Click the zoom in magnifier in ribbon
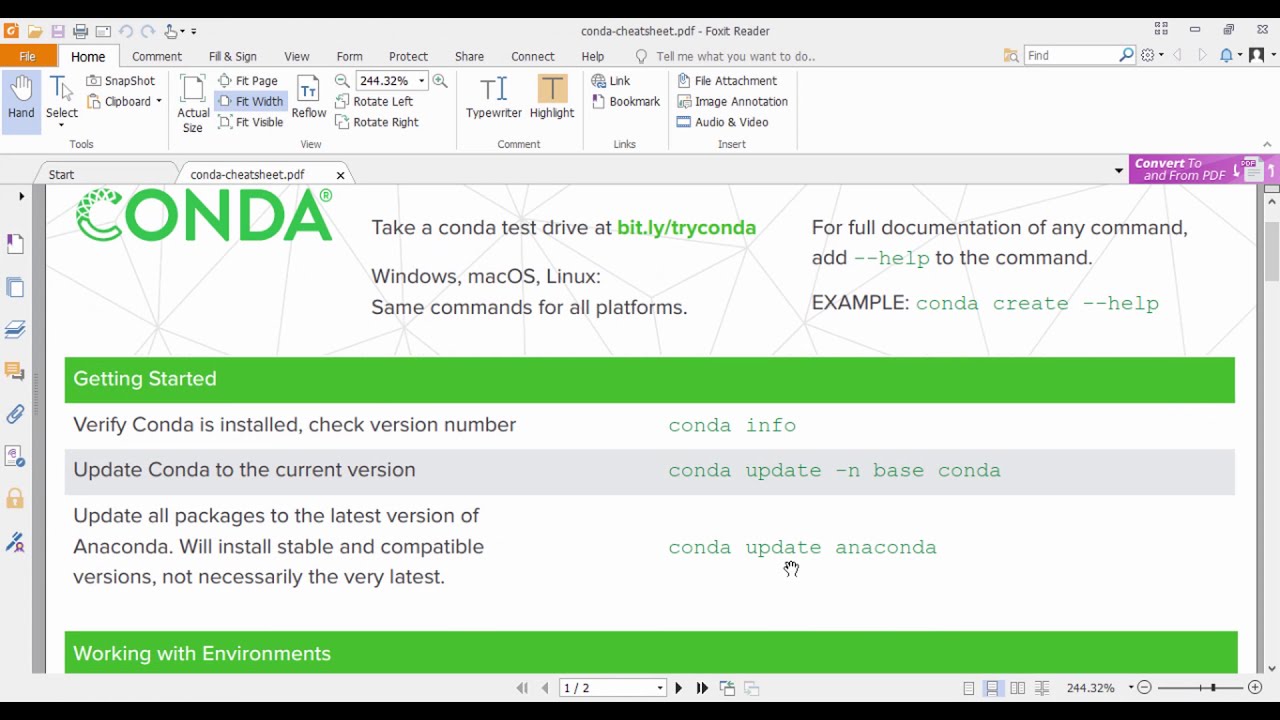The width and height of the screenshot is (1280, 720). pyautogui.click(x=440, y=81)
